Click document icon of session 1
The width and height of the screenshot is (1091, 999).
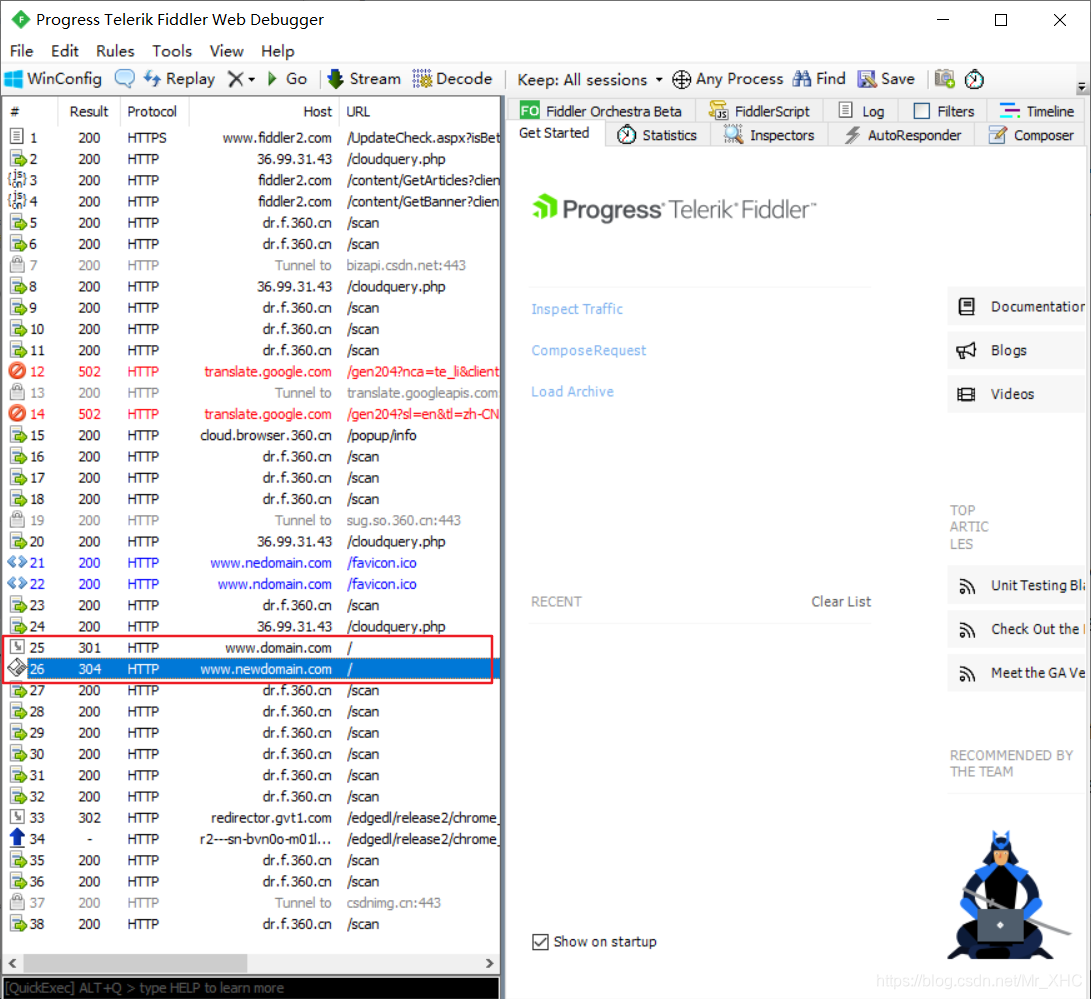click(x=17, y=136)
